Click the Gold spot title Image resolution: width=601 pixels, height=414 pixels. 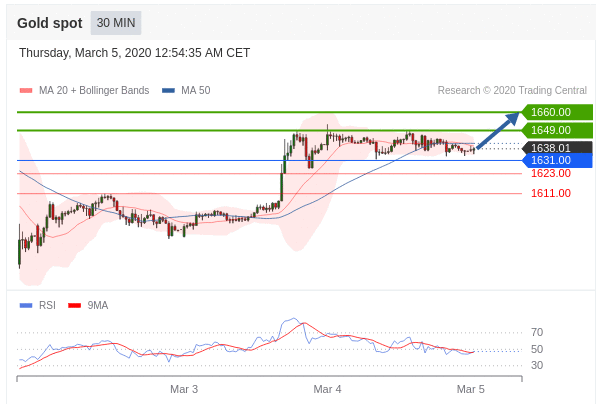pyautogui.click(x=49, y=23)
